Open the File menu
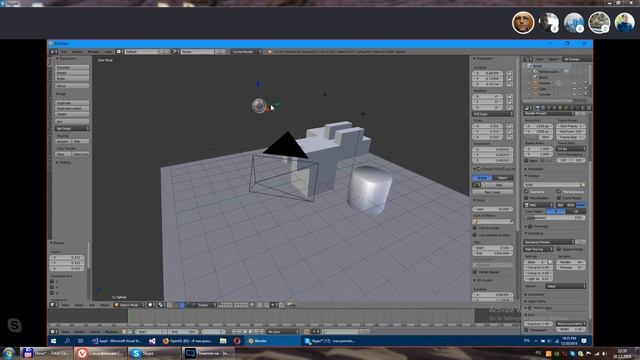This screenshot has height=360, width=640. click(x=64, y=52)
